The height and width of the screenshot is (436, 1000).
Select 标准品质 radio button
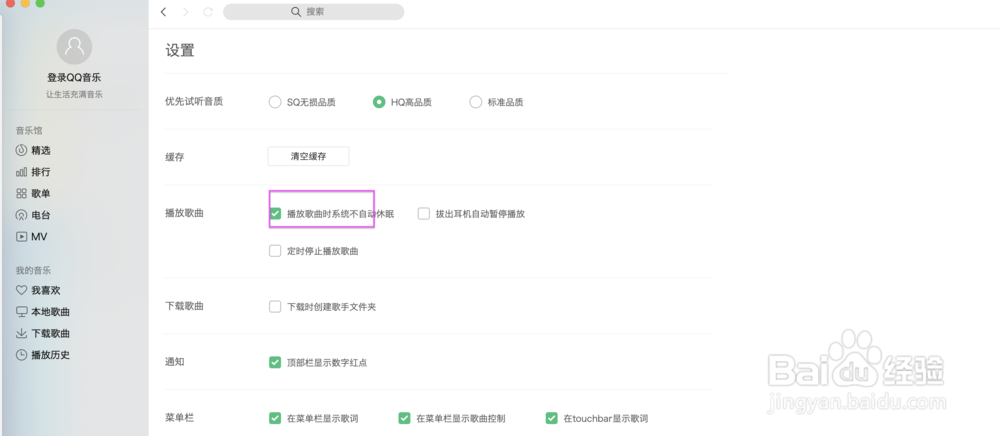pos(475,102)
